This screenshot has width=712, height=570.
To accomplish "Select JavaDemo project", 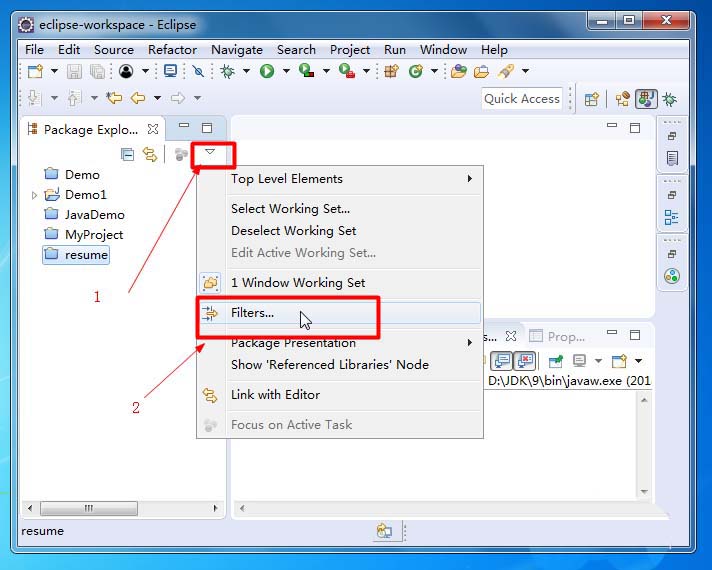I will click(x=84, y=214).
